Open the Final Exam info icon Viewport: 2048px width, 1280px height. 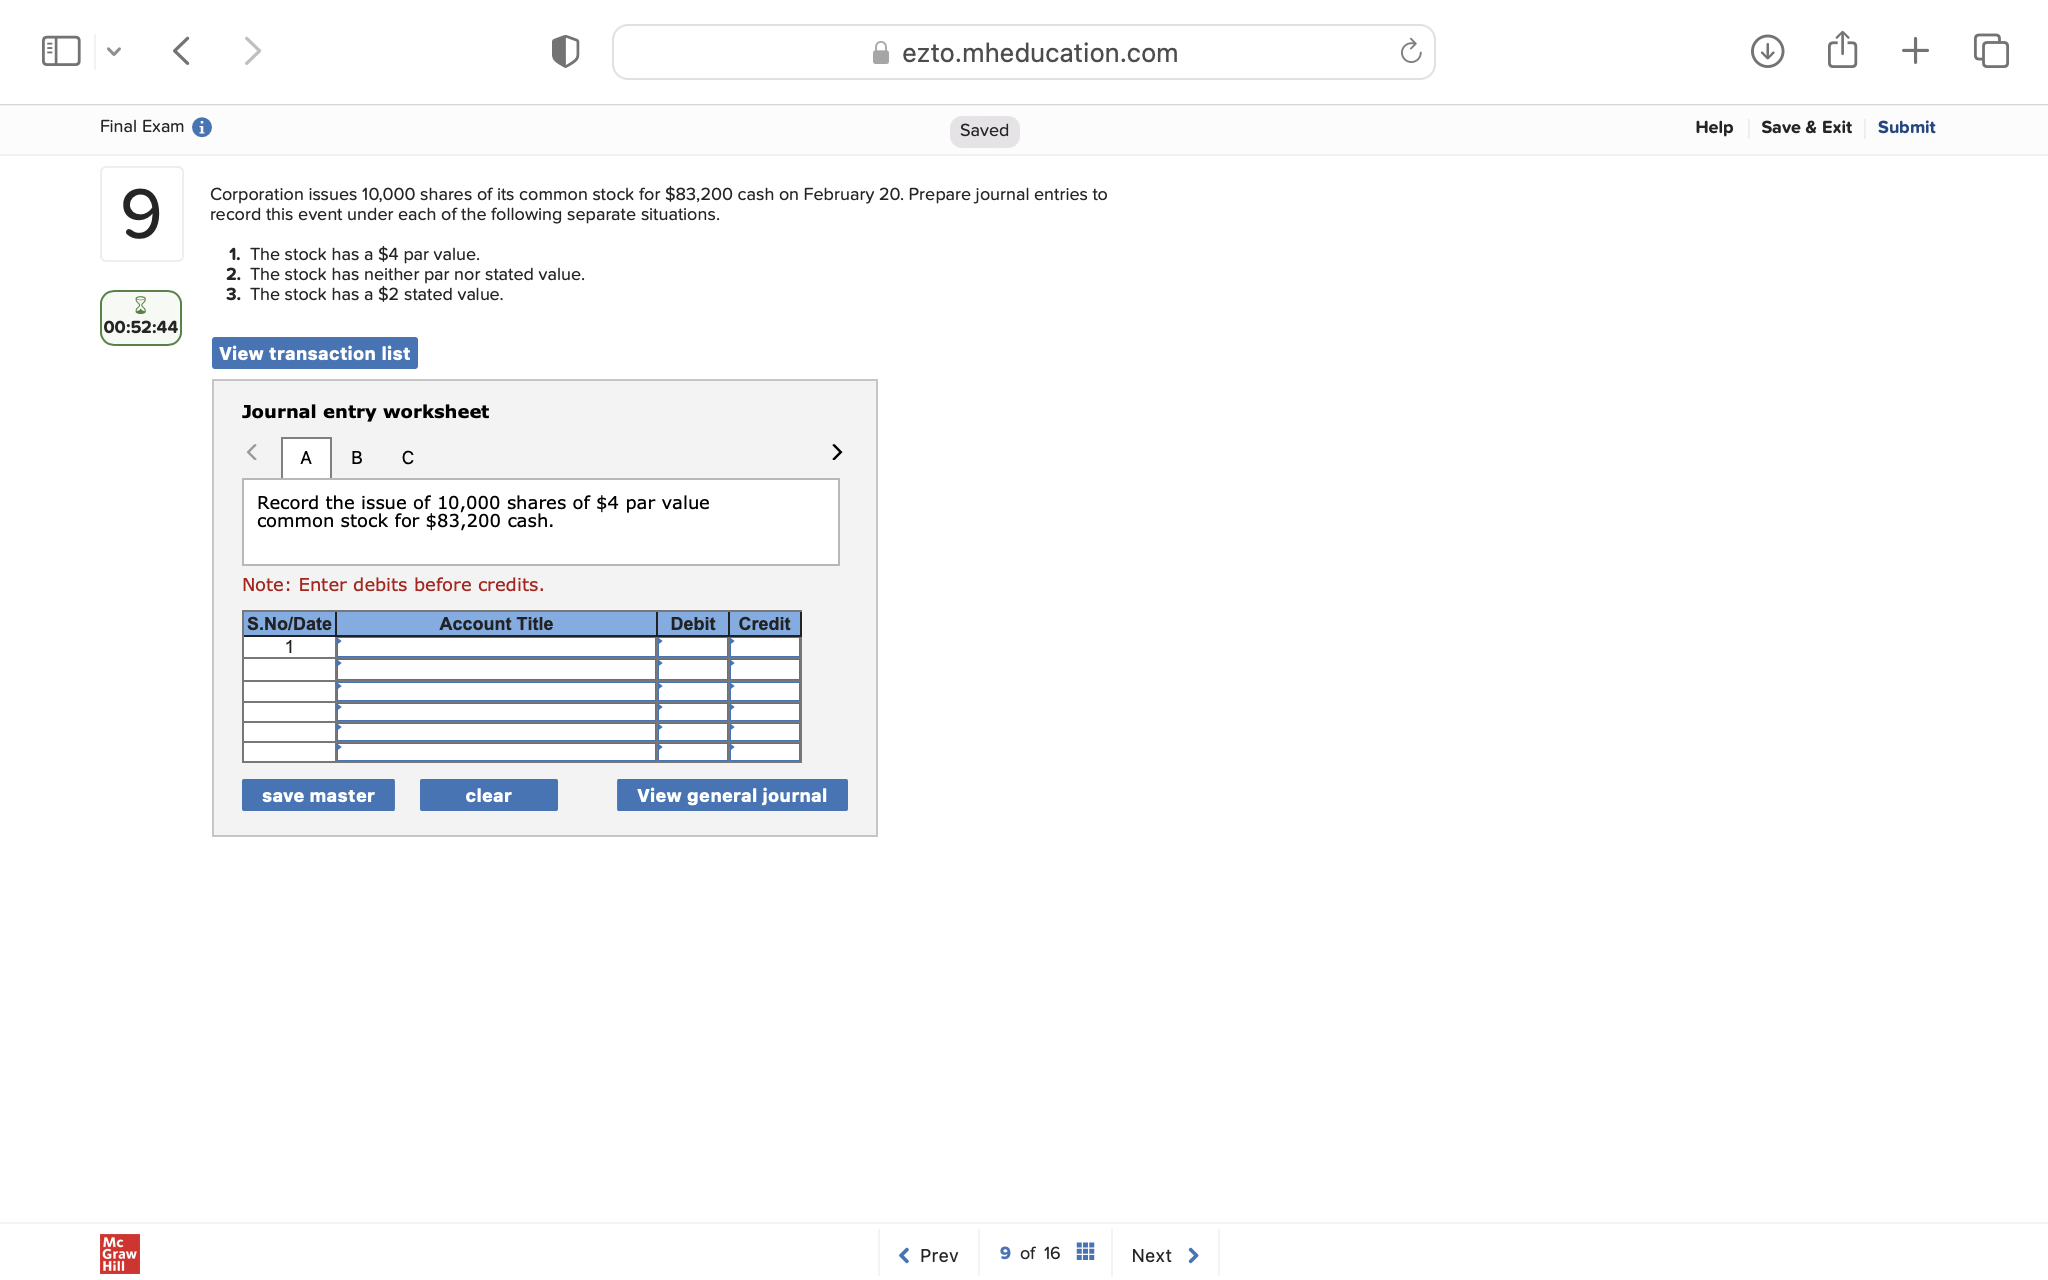click(202, 127)
